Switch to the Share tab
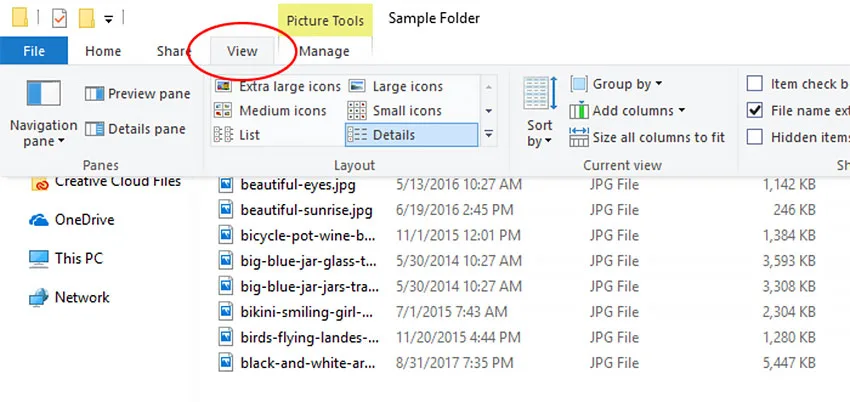This screenshot has width=850, height=402. point(173,51)
